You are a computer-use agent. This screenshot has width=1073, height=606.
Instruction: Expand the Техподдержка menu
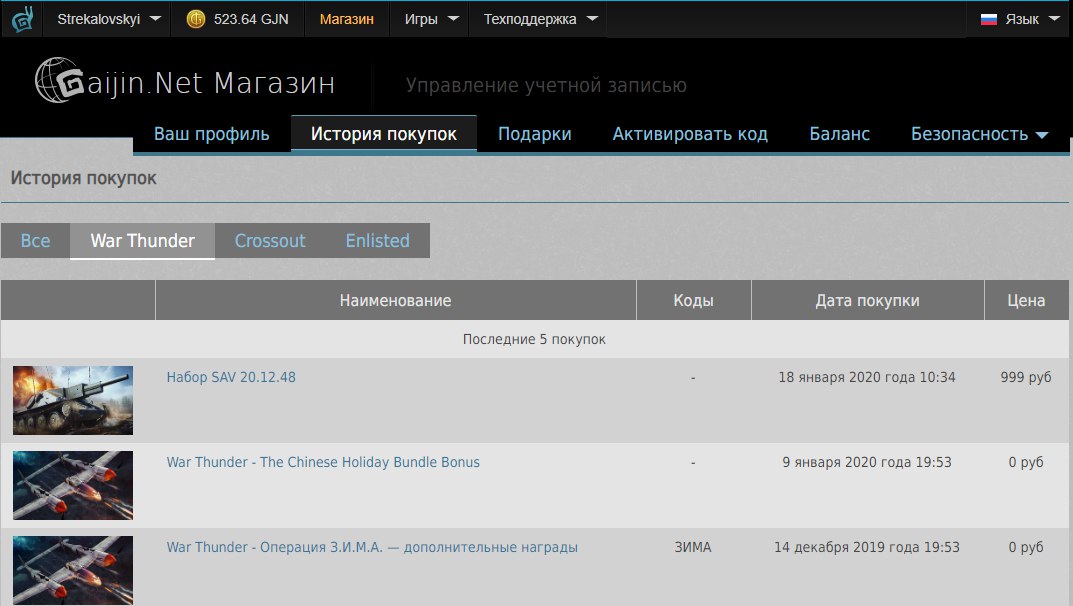pos(539,19)
